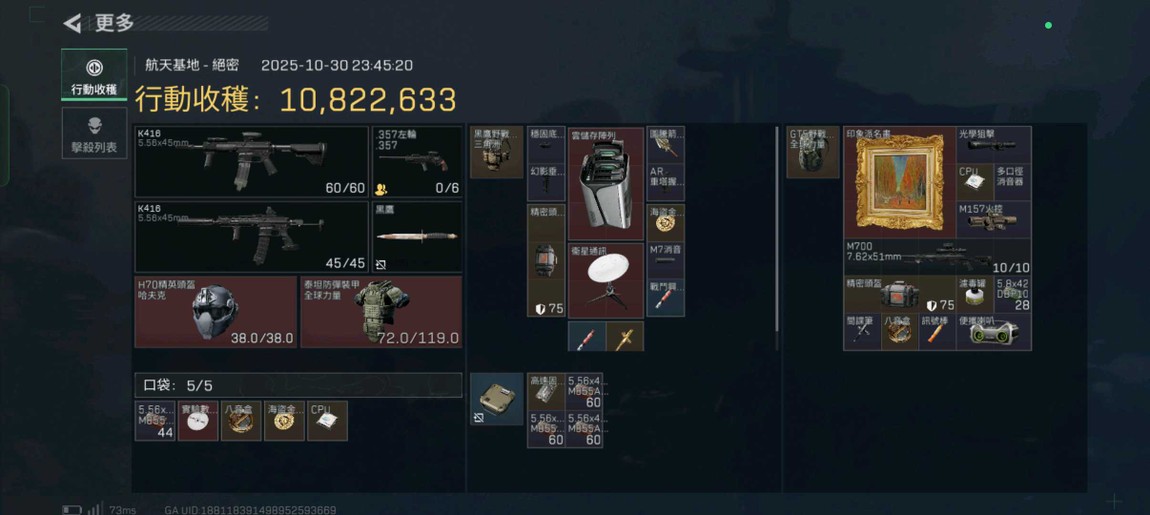Open the 行動收穫 tab
This screenshot has width=1150, height=515.
[94, 74]
